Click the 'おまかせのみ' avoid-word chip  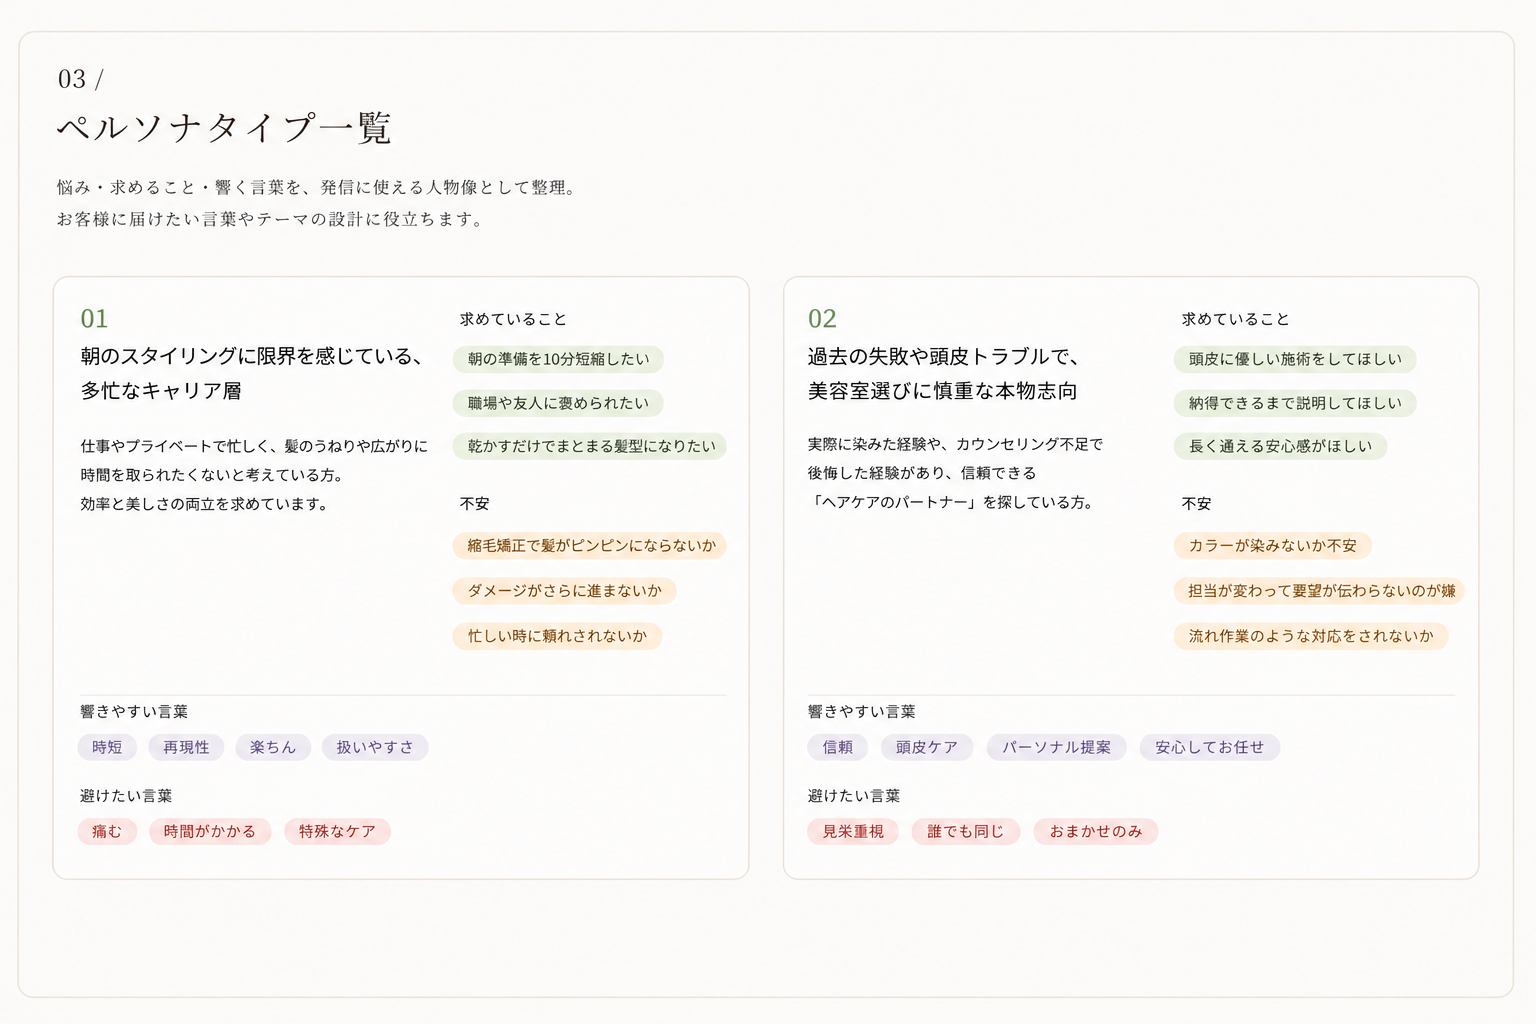[x=1096, y=831]
